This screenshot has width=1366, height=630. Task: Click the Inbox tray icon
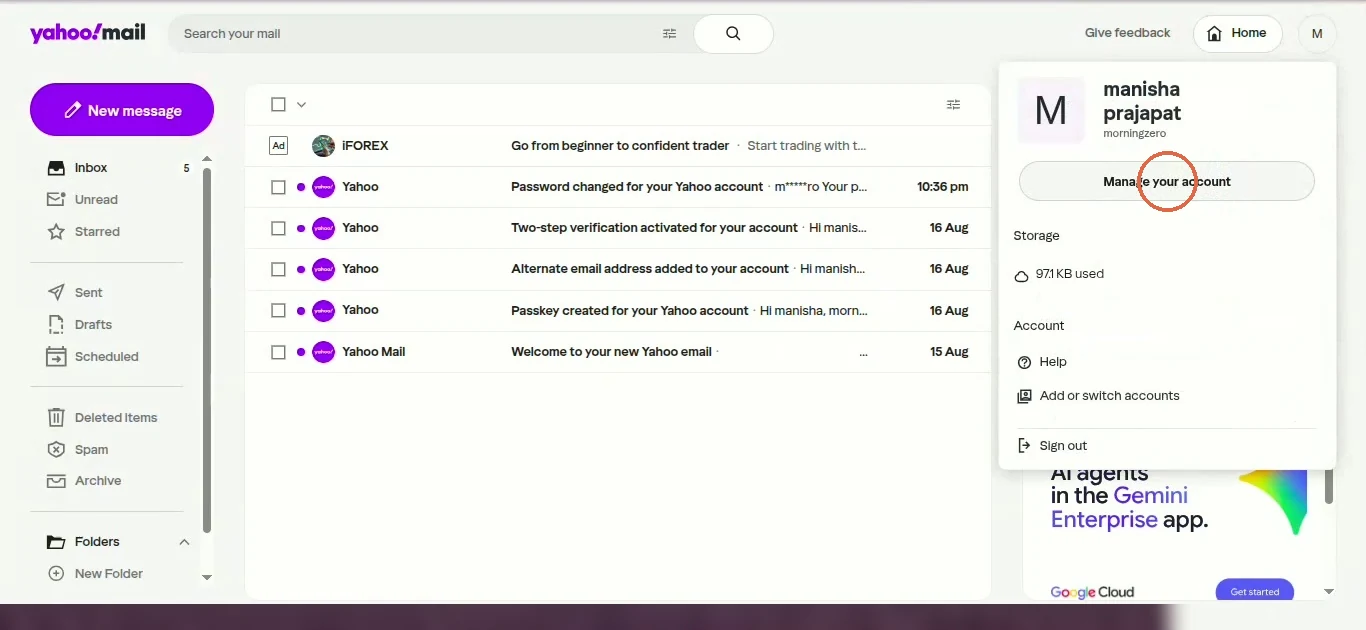[56, 168]
